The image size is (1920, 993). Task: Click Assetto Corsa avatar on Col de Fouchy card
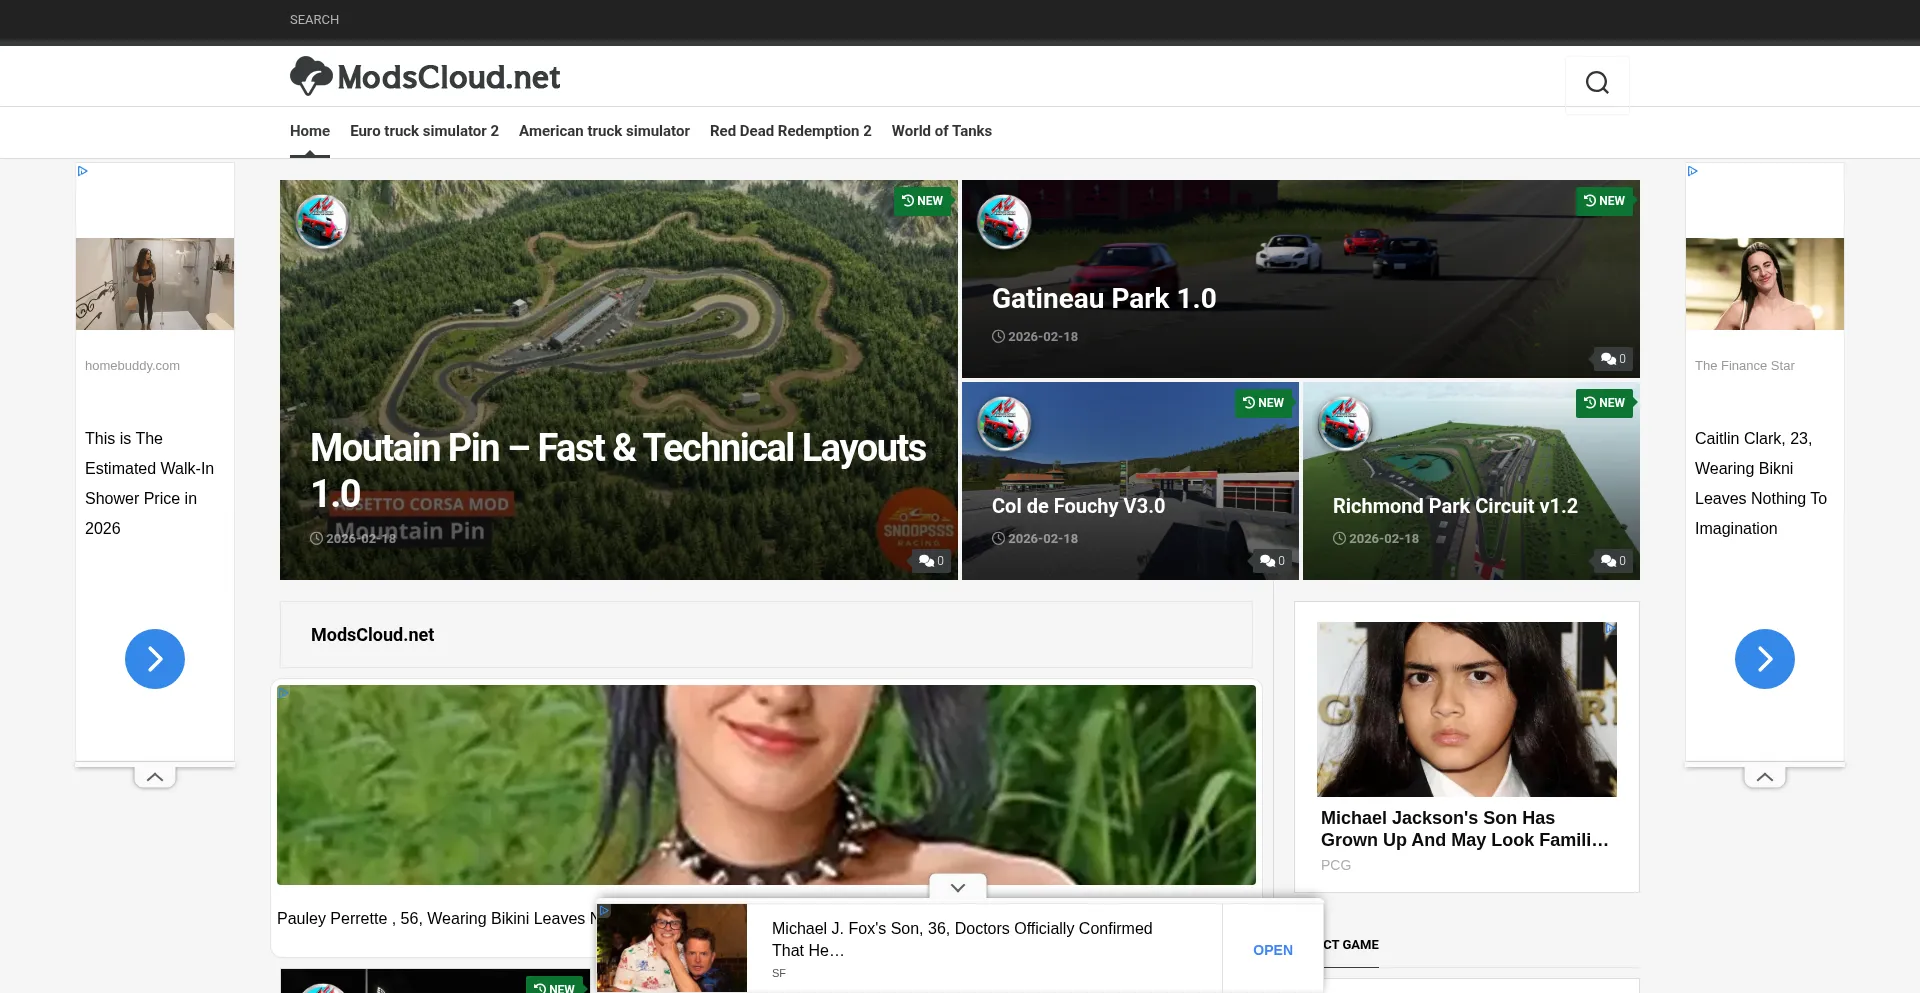pos(1004,423)
